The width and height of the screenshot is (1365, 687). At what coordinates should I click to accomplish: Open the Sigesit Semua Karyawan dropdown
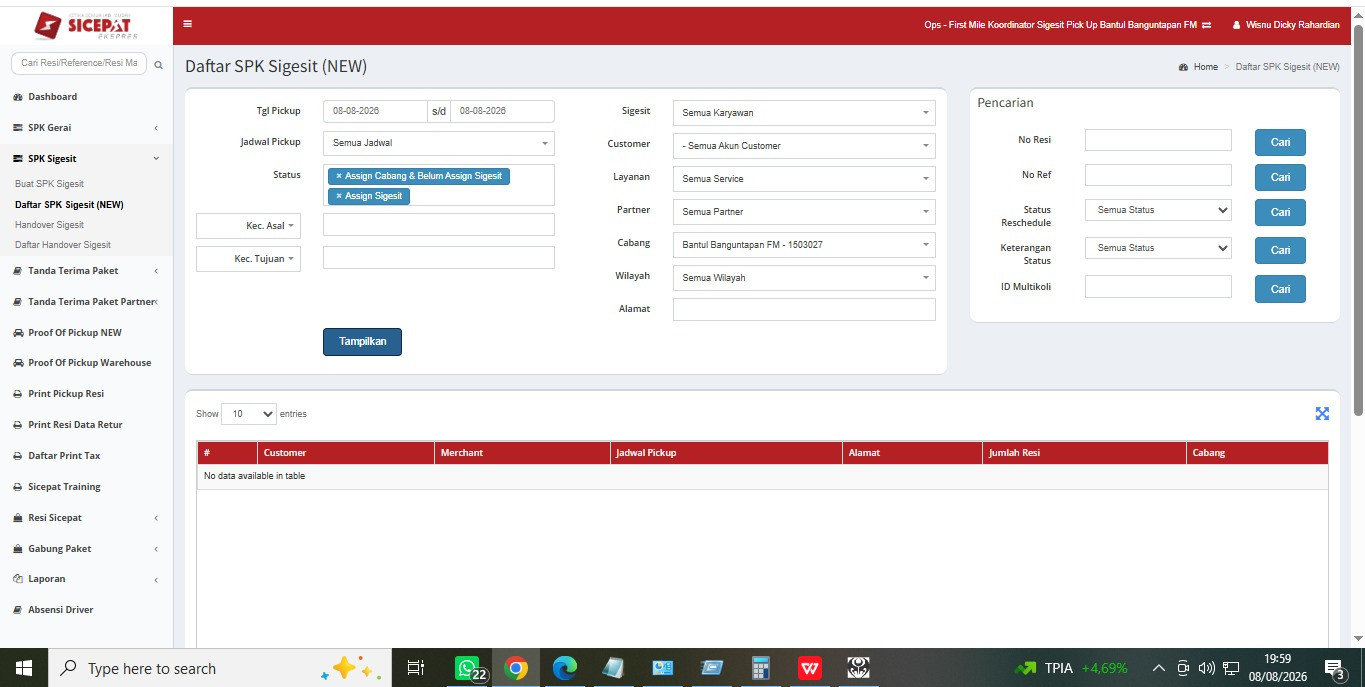[804, 113]
